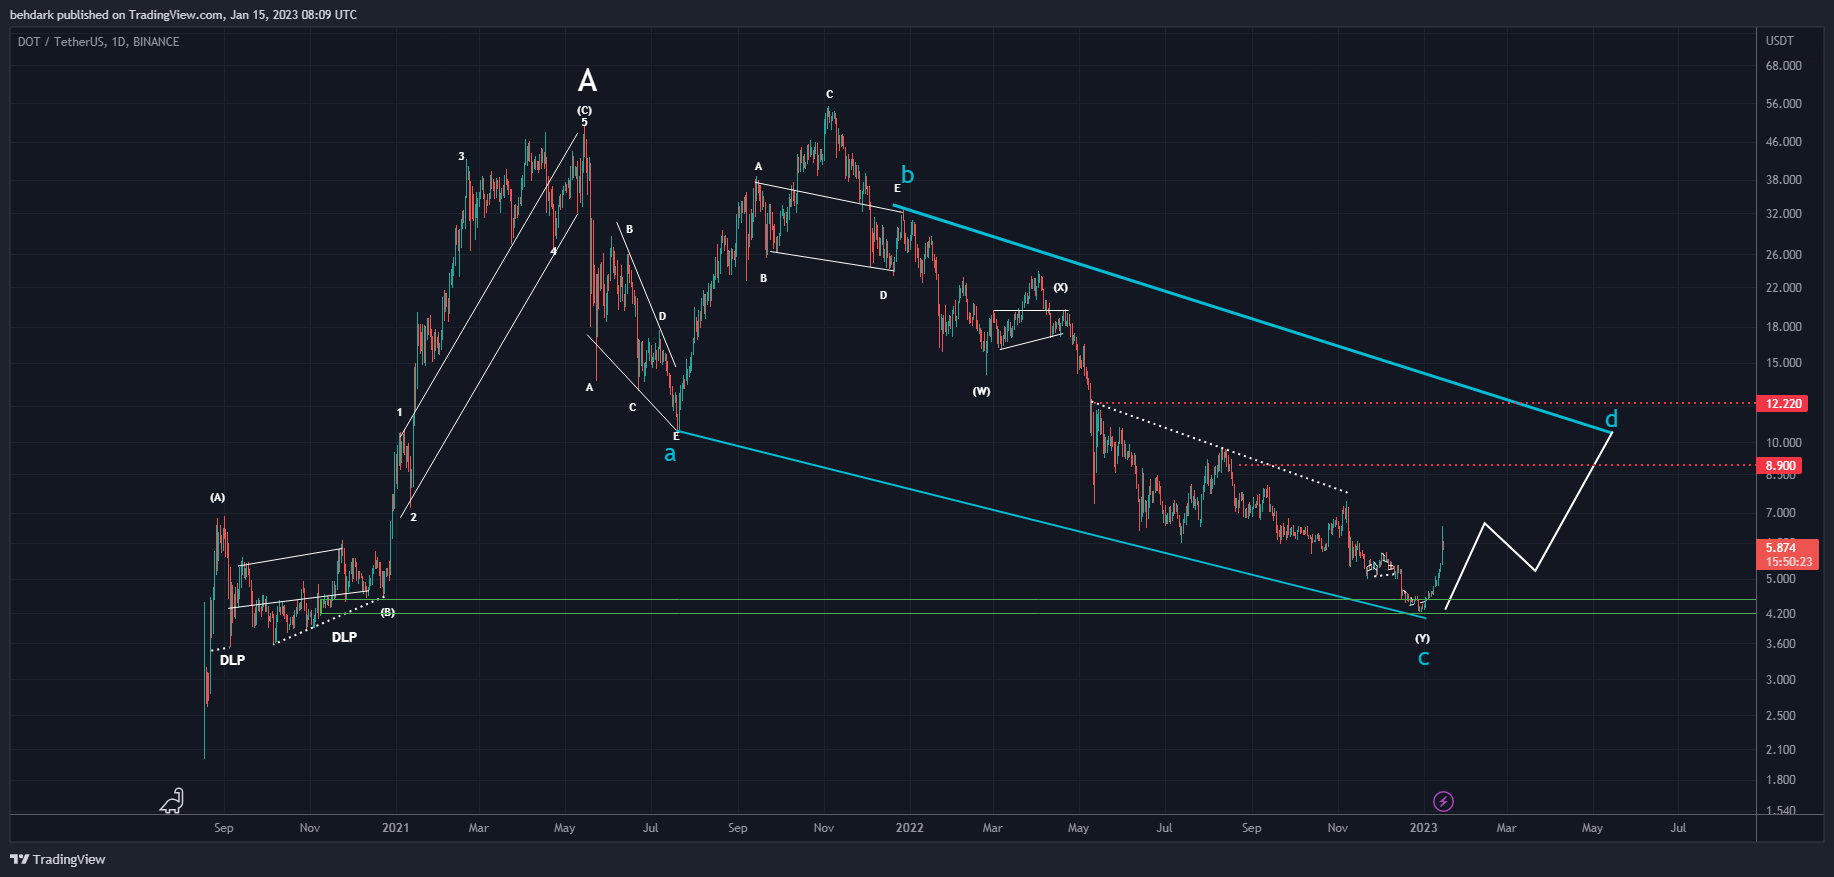Click the USDT currency label
The height and width of the screenshot is (877, 1834).
click(1780, 41)
